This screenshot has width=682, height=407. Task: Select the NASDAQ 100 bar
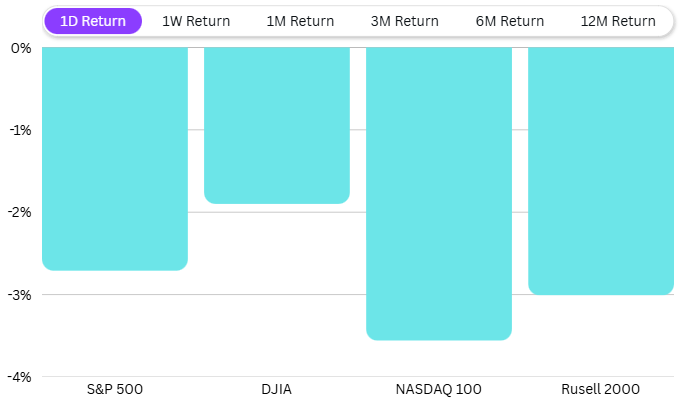pos(439,194)
